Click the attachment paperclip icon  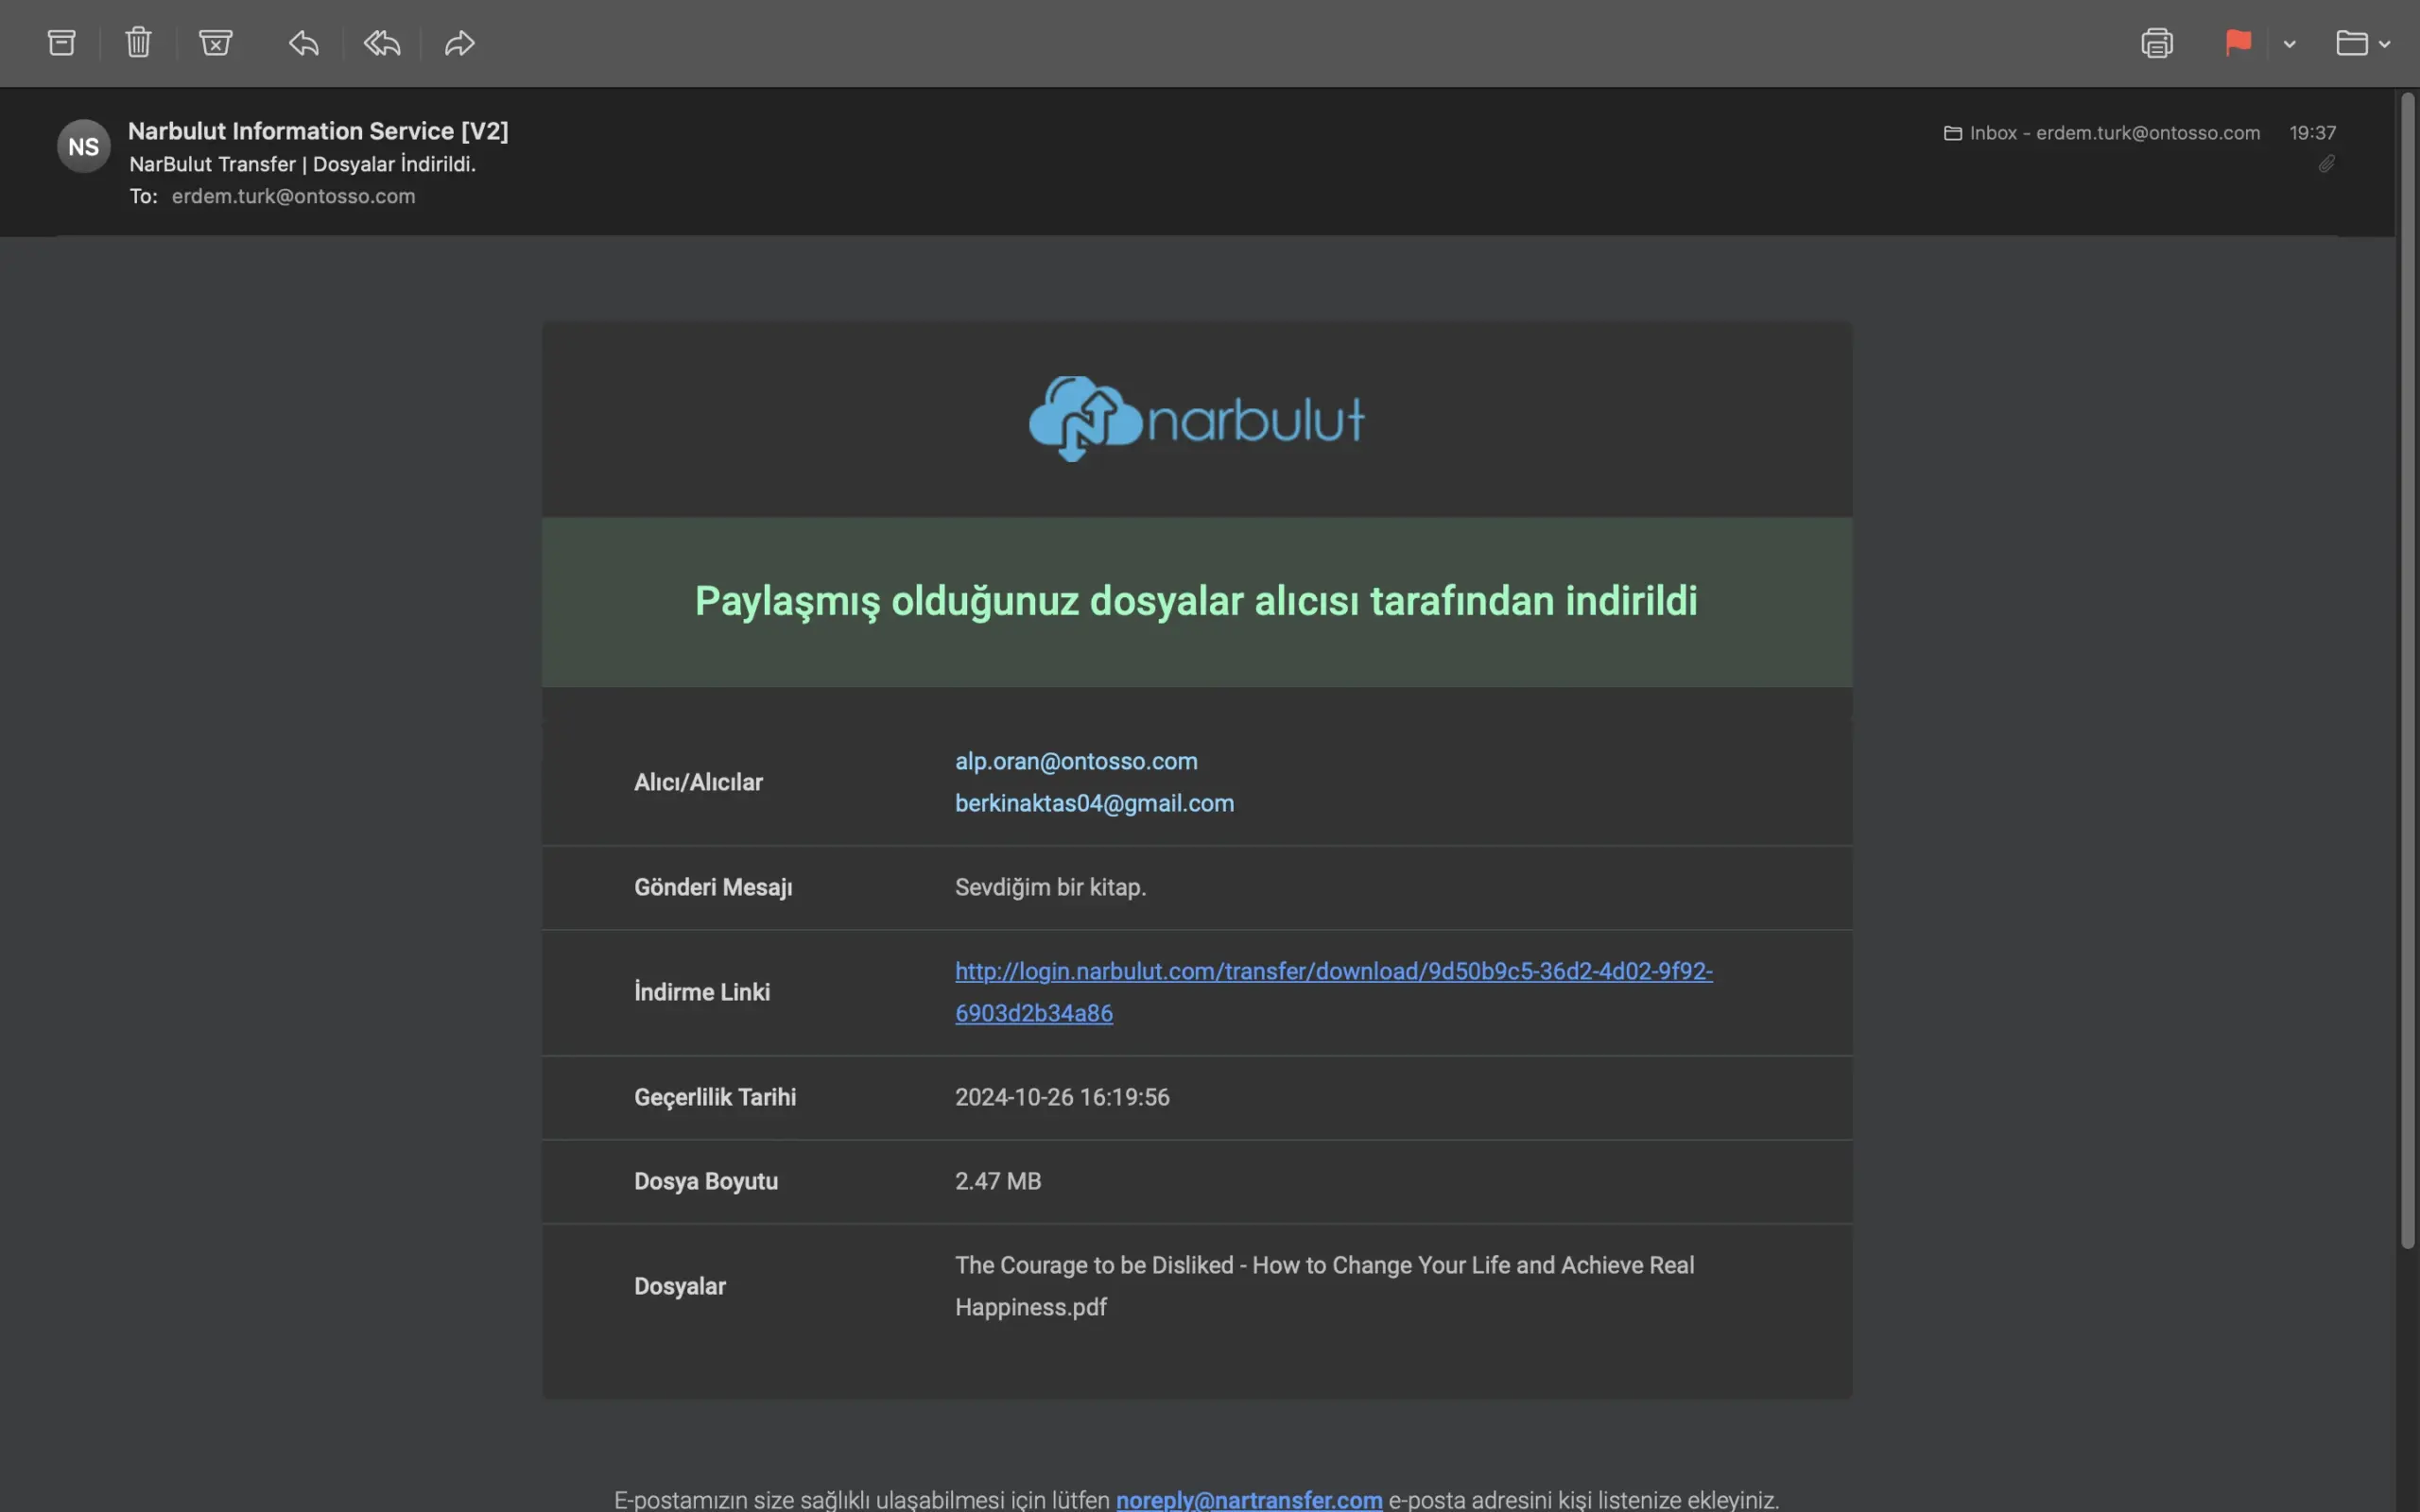tap(2326, 164)
